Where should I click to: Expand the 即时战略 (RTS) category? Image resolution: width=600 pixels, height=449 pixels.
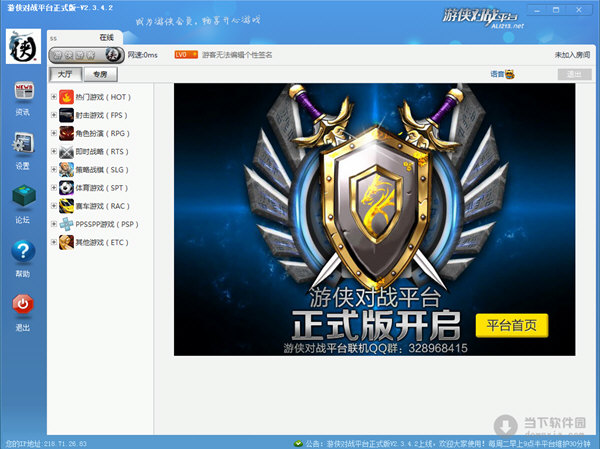click(x=54, y=151)
